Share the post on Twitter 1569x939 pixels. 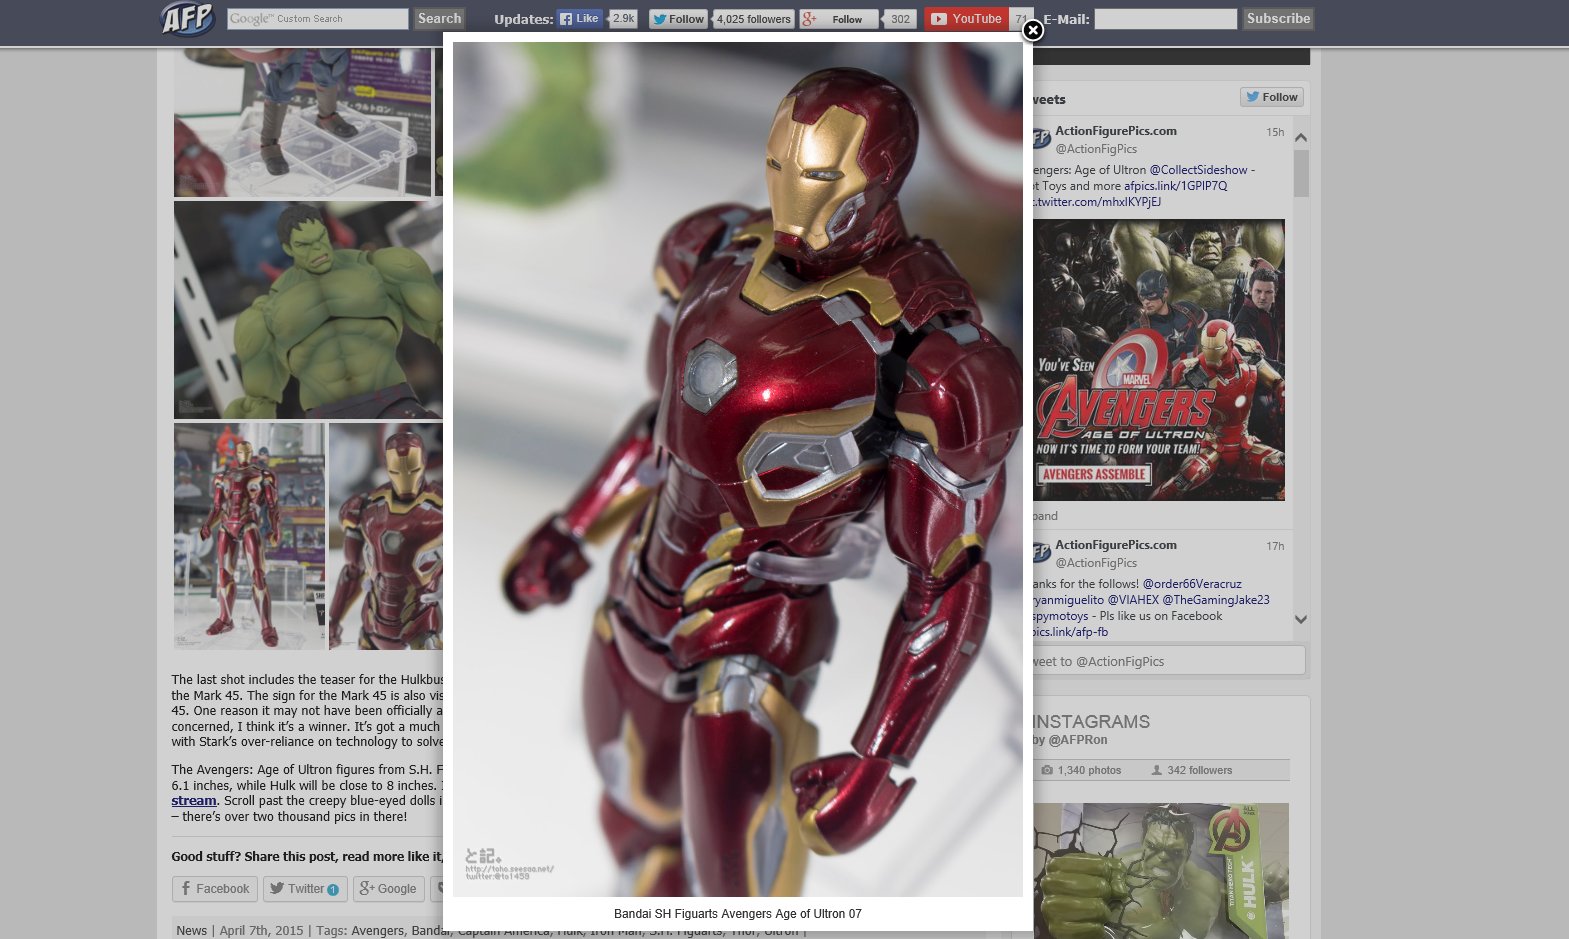pos(305,889)
